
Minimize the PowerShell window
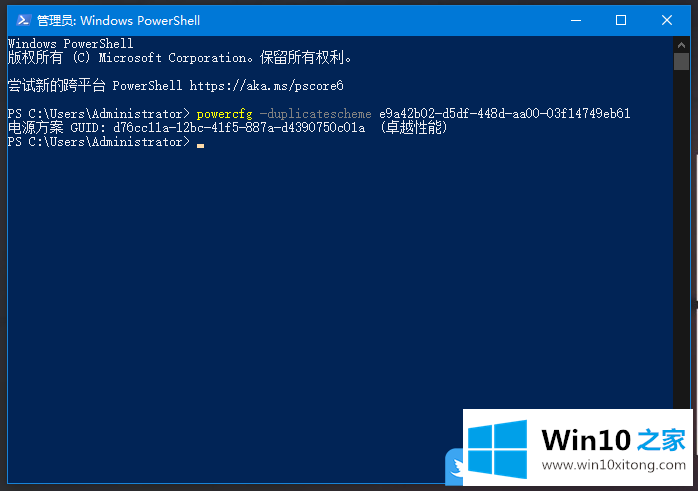click(576, 20)
